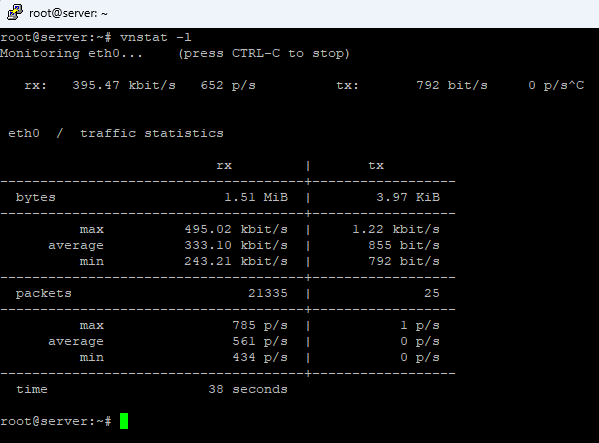Click the PuTTY icon in title bar
The width and height of the screenshot is (599, 443).
point(15,13)
